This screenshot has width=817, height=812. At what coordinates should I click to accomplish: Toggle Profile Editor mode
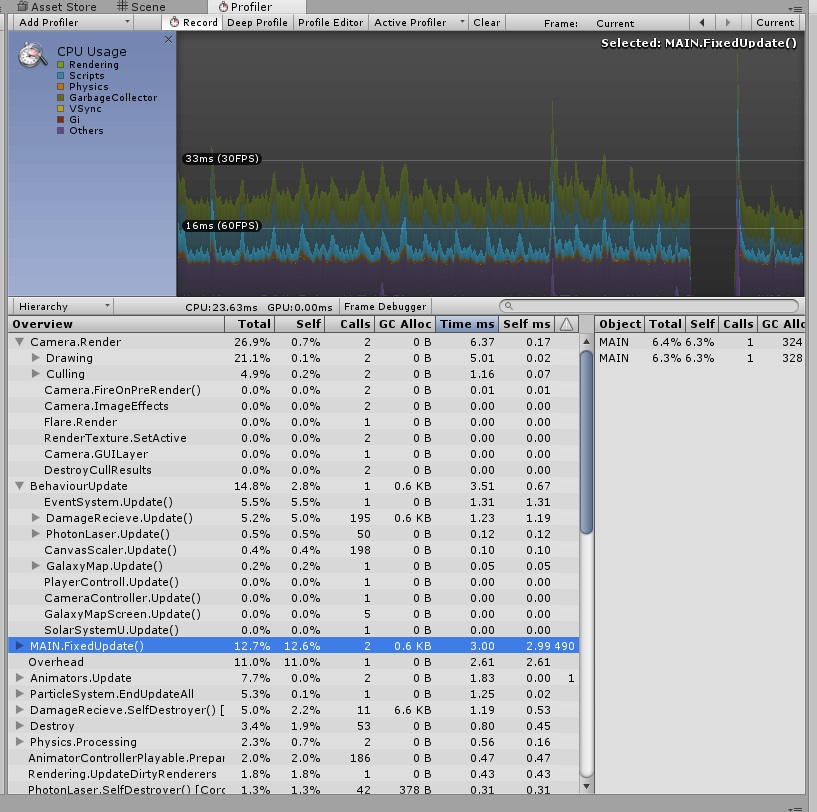pos(330,22)
